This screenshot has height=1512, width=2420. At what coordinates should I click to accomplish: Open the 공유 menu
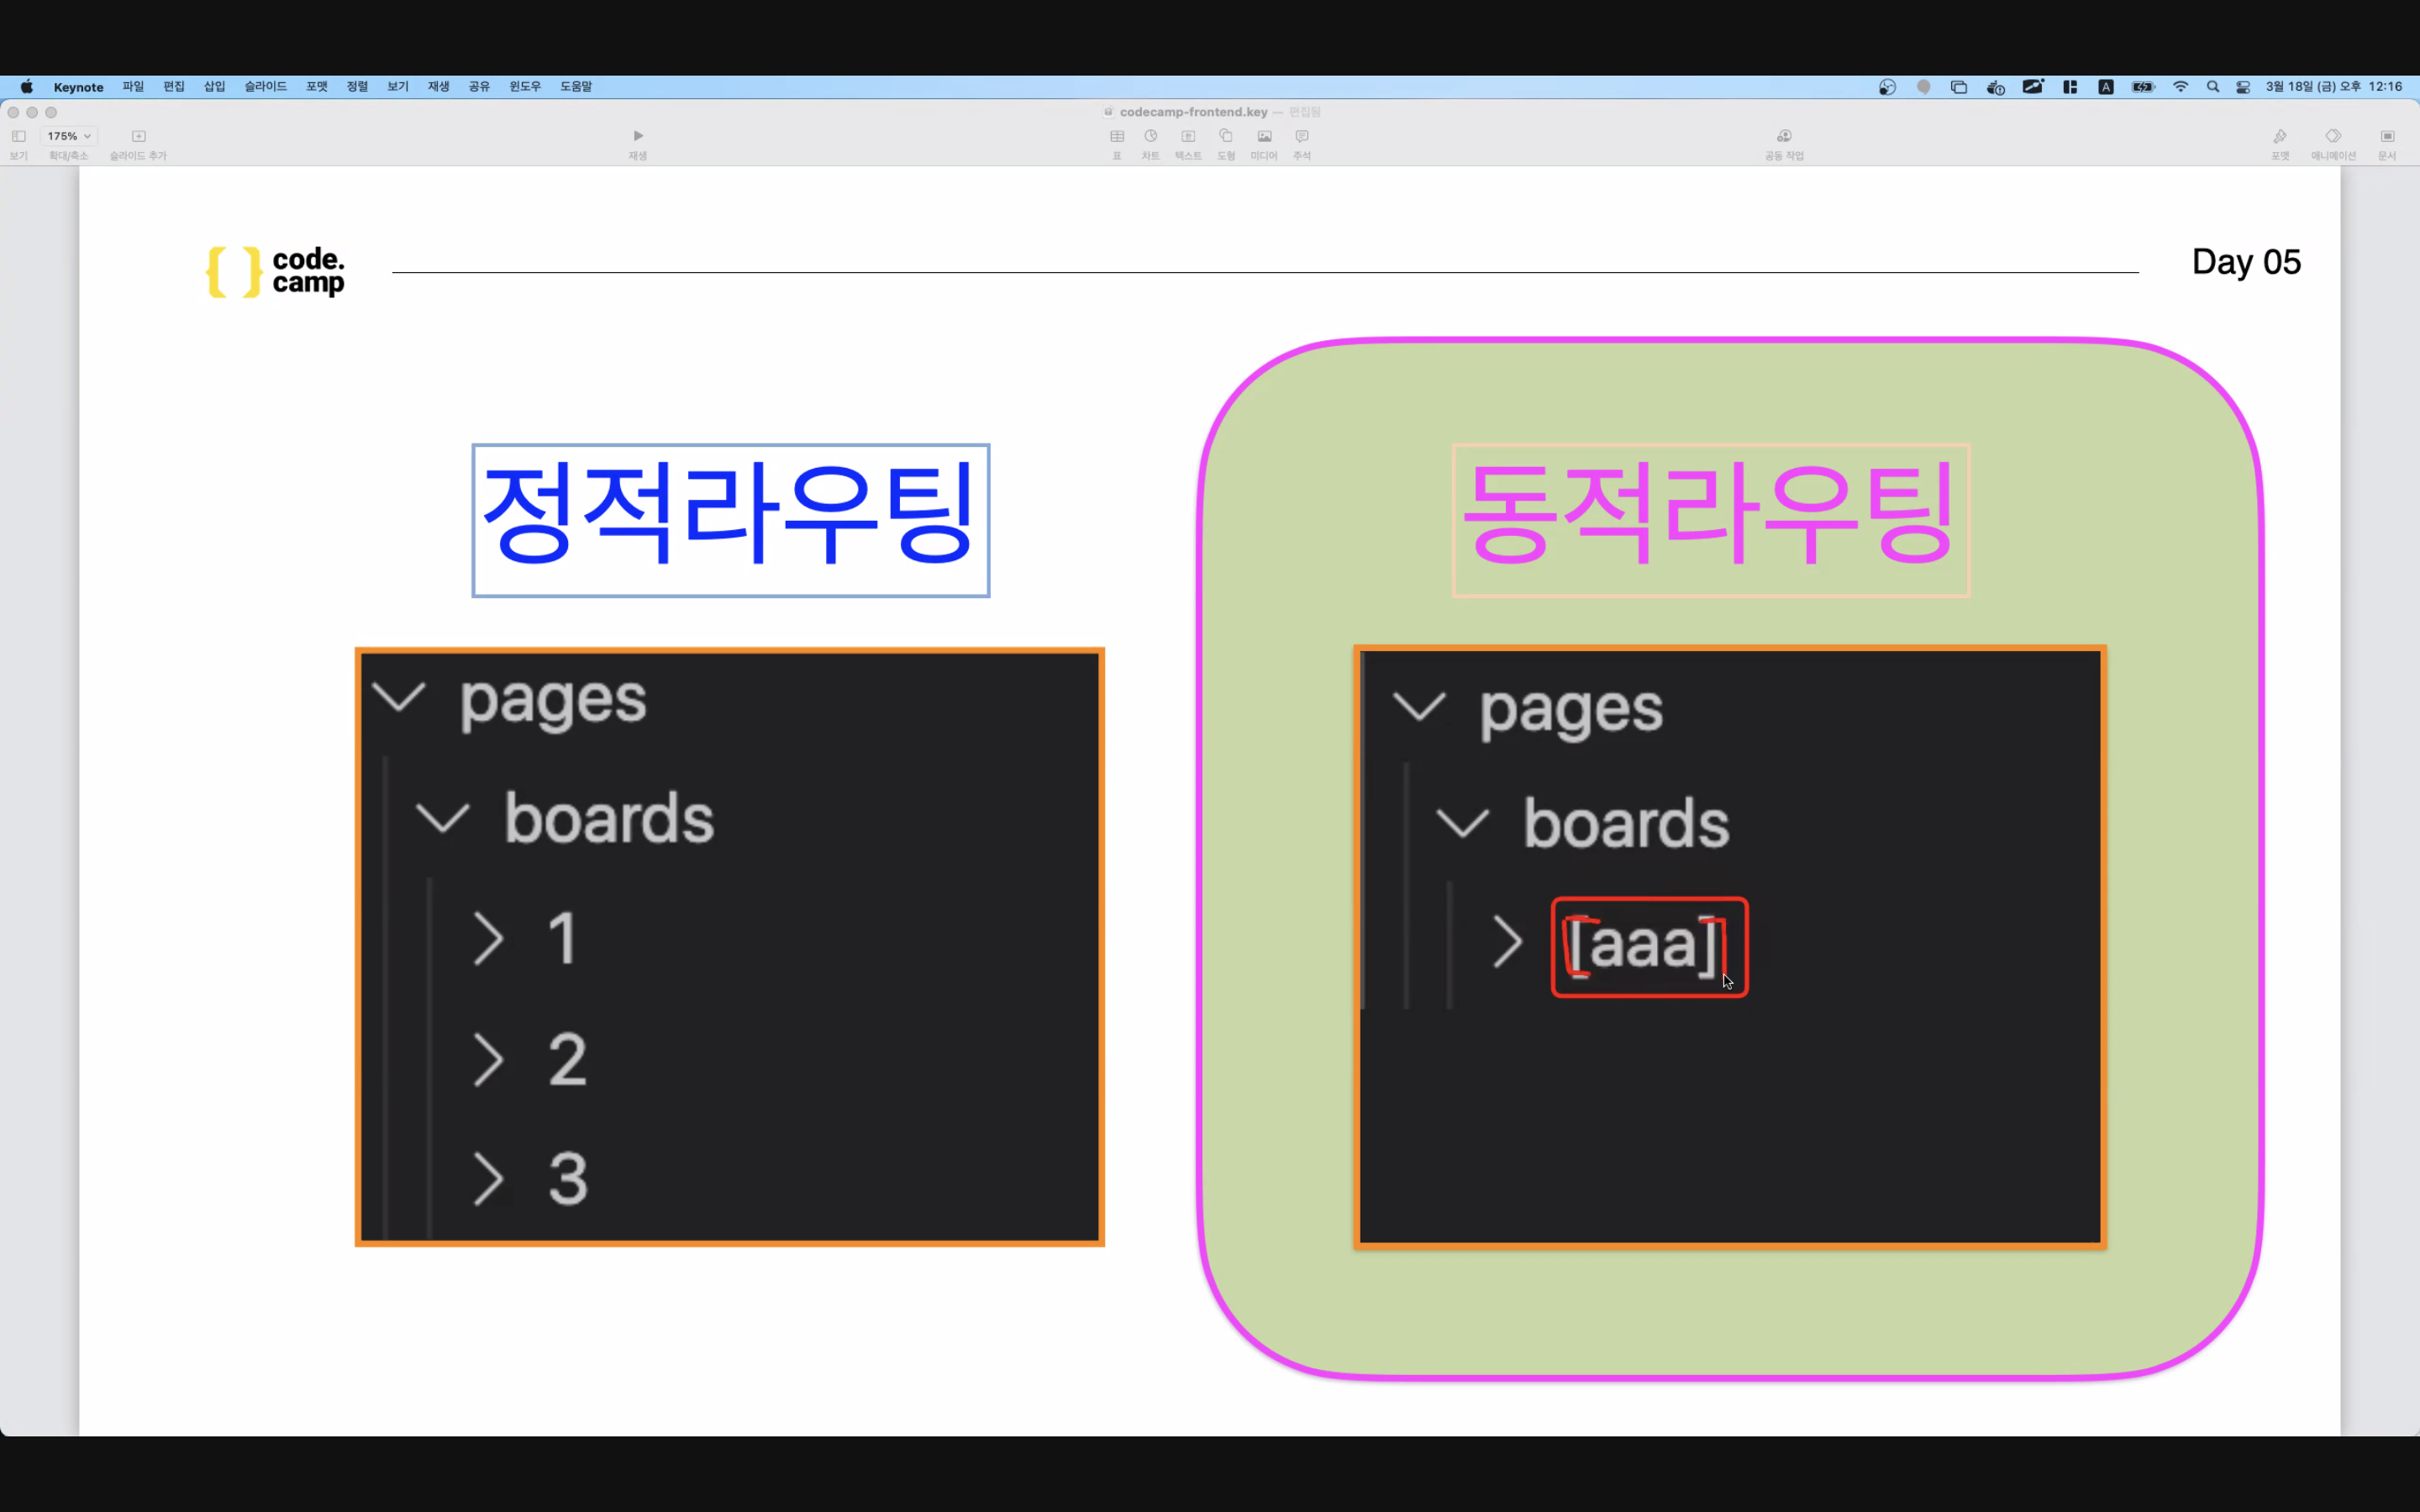click(x=480, y=87)
